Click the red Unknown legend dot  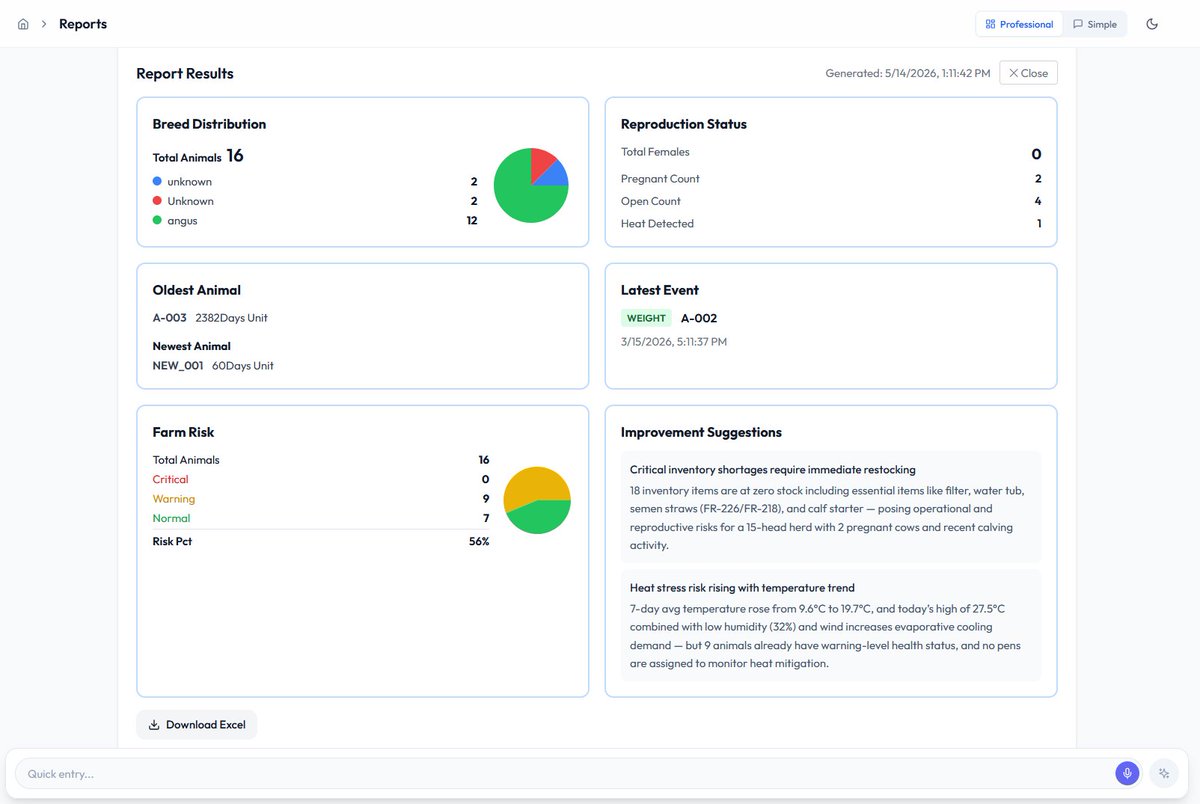(x=157, y=201)
